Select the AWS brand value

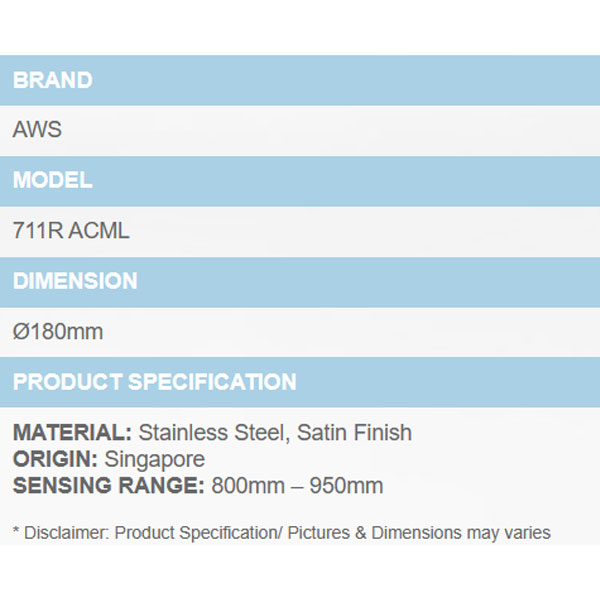coord(38,130)
